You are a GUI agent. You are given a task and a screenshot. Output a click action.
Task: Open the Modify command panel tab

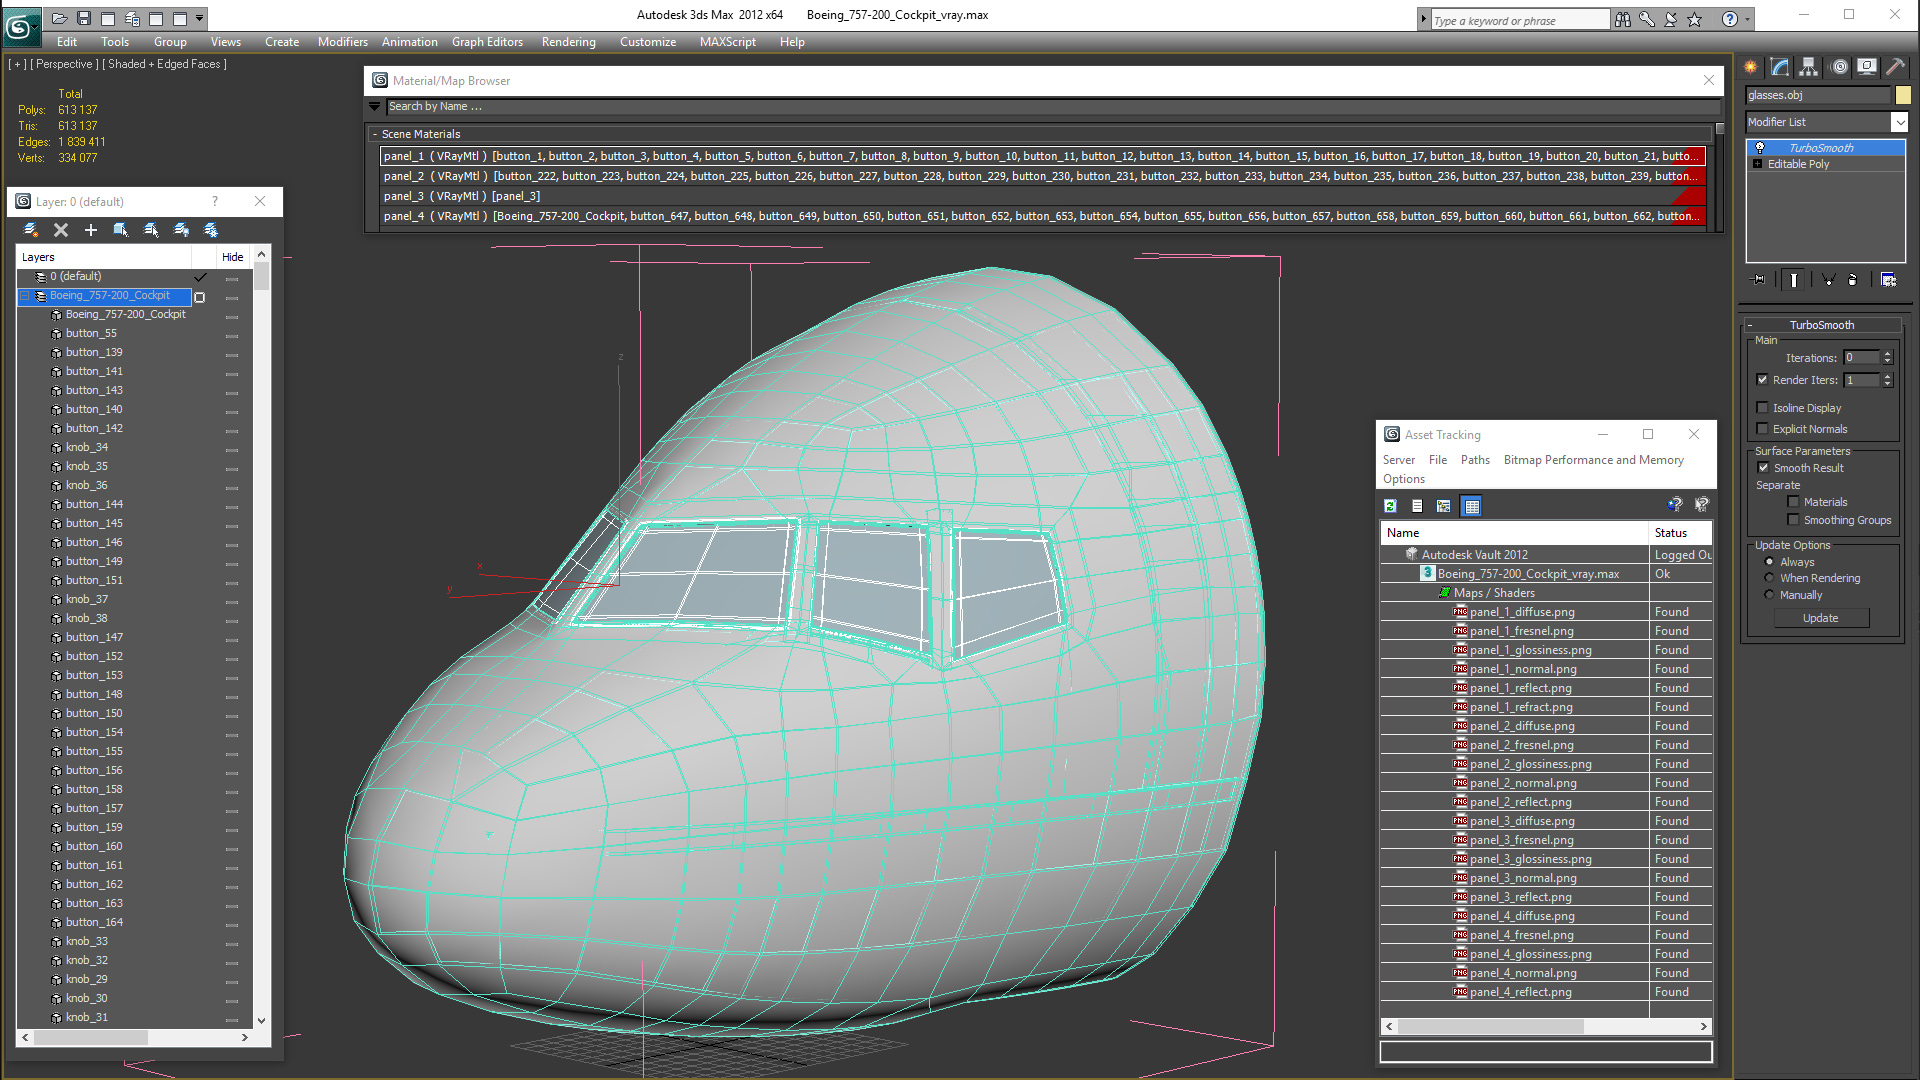coord(1780,67)
